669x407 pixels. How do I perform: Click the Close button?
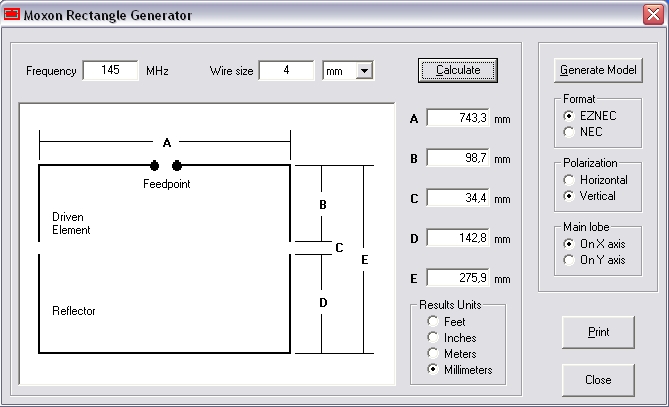(598, 380)
